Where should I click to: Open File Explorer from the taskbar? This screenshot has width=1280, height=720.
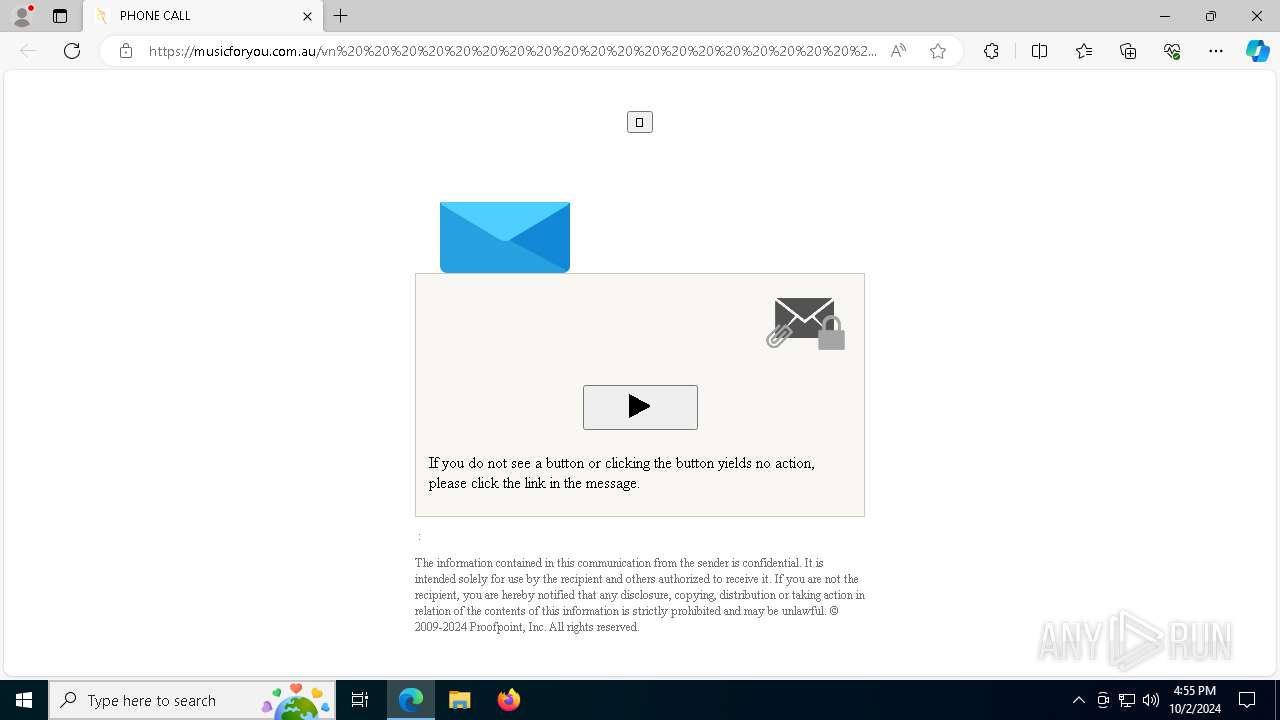[x=460, y=700]
